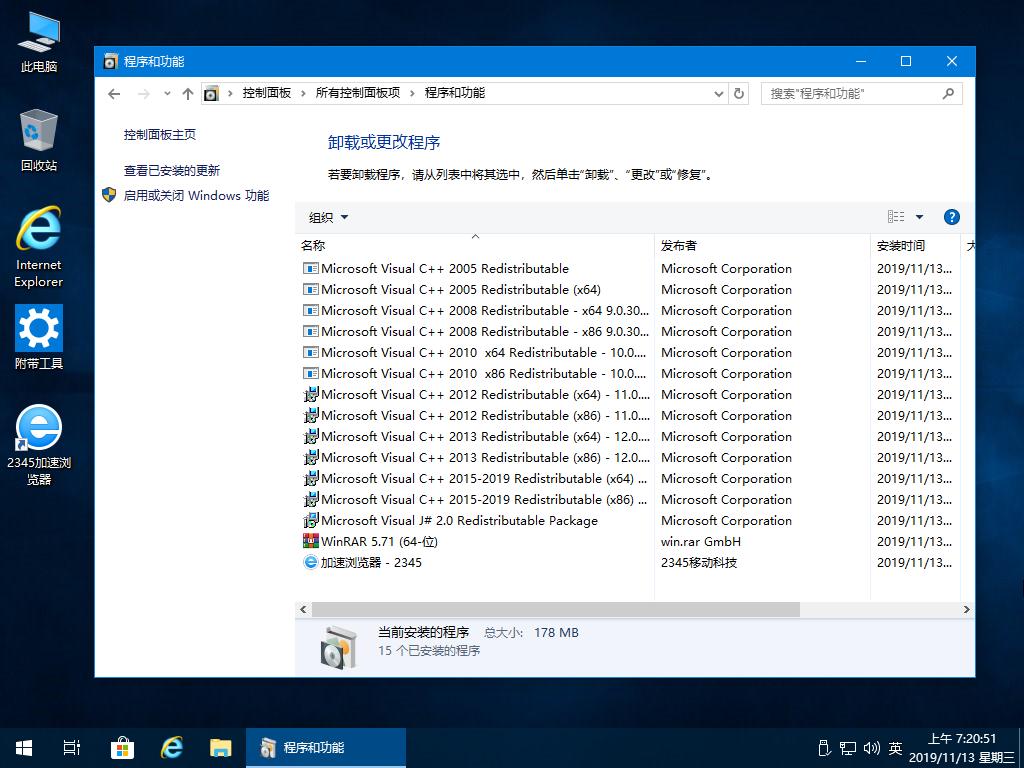The width and height of the screenshot is (1024, 768).
Task: Sort by the 发布者 column header
Action: tap(762, 246)
